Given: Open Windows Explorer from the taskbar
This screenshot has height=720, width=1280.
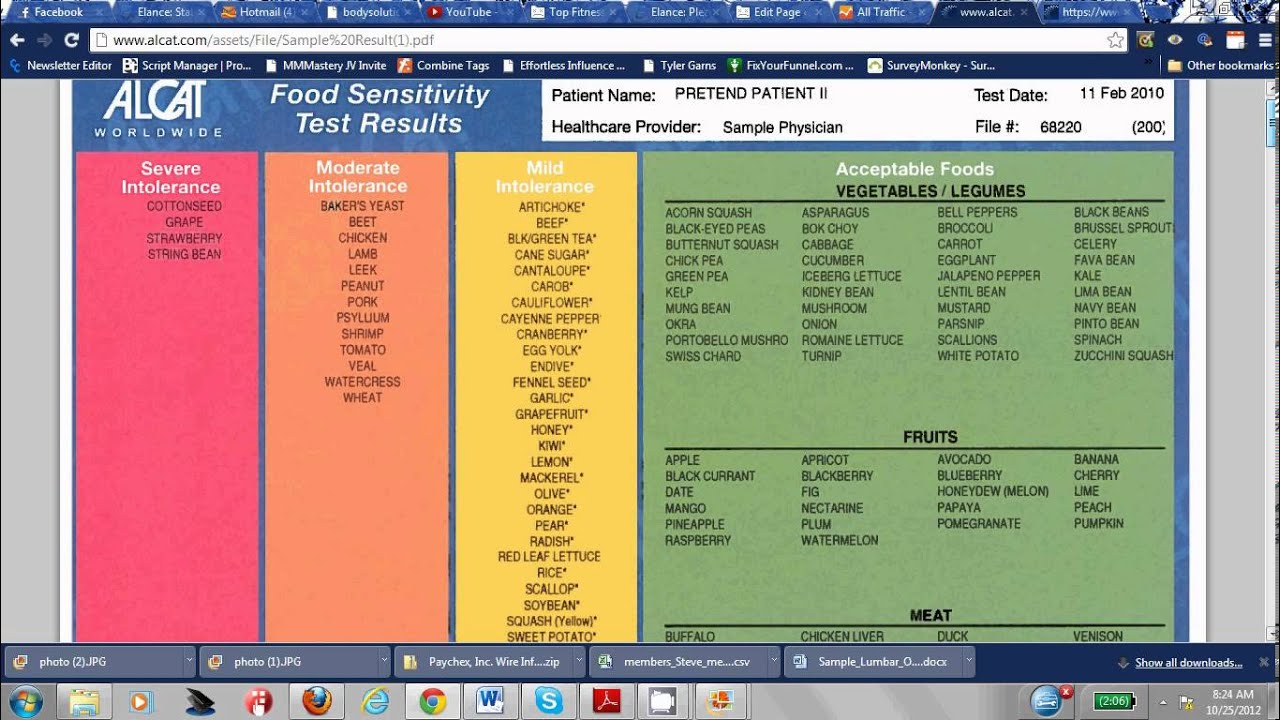Looking at the screenshot, I should 84,701.
